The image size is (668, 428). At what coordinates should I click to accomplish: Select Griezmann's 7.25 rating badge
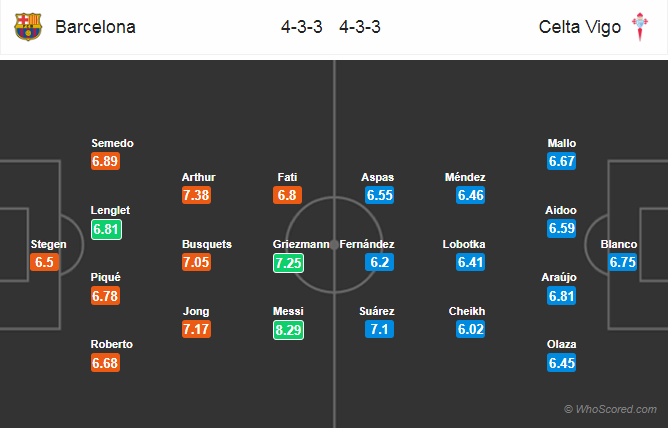coord(288,263)
